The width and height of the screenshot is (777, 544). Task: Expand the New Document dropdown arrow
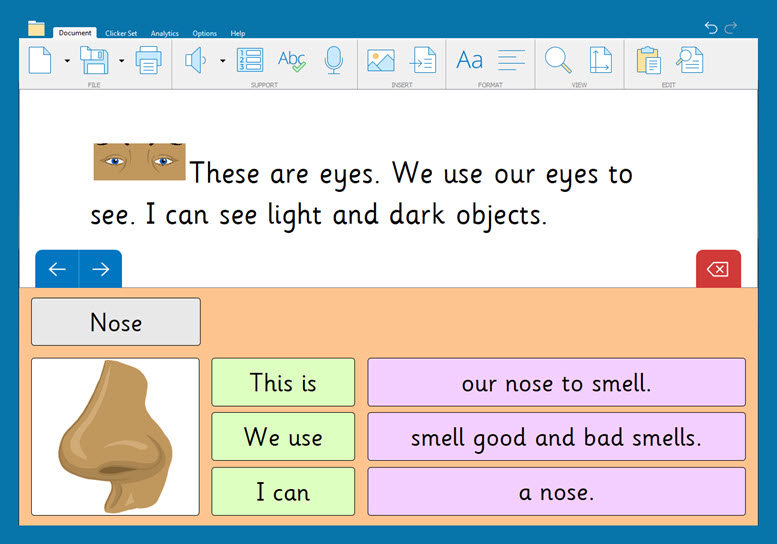[66, 61]
